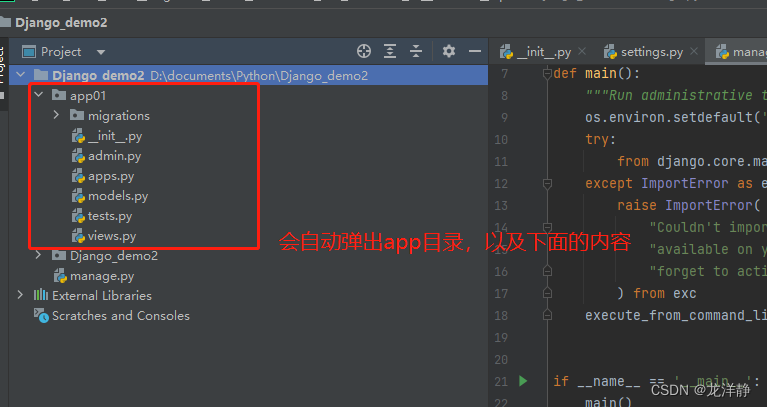Click the Django_demo2 breadcrumb in navigation bar
The width and height of the screenshot is (767, 407).
tap(61, 23)
